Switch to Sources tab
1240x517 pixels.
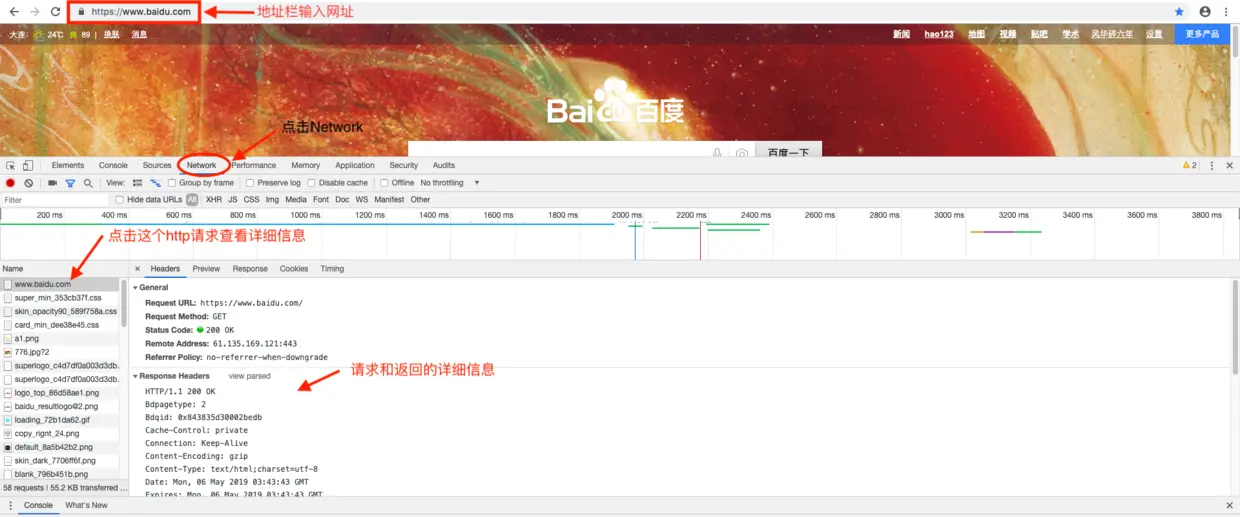pyautogui.click(x=157, y=165)
